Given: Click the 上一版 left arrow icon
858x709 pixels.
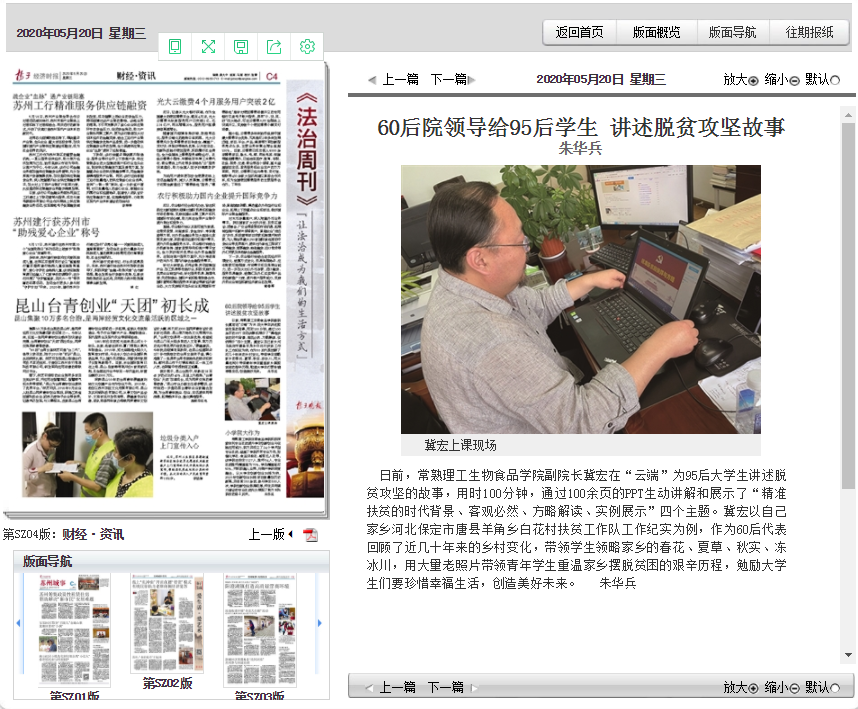Looking at the screenshot, I should [291, 534].
